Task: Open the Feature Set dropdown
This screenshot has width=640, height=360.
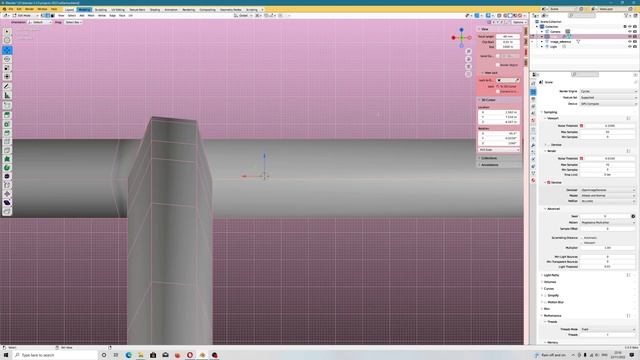Action: [608, 98]
